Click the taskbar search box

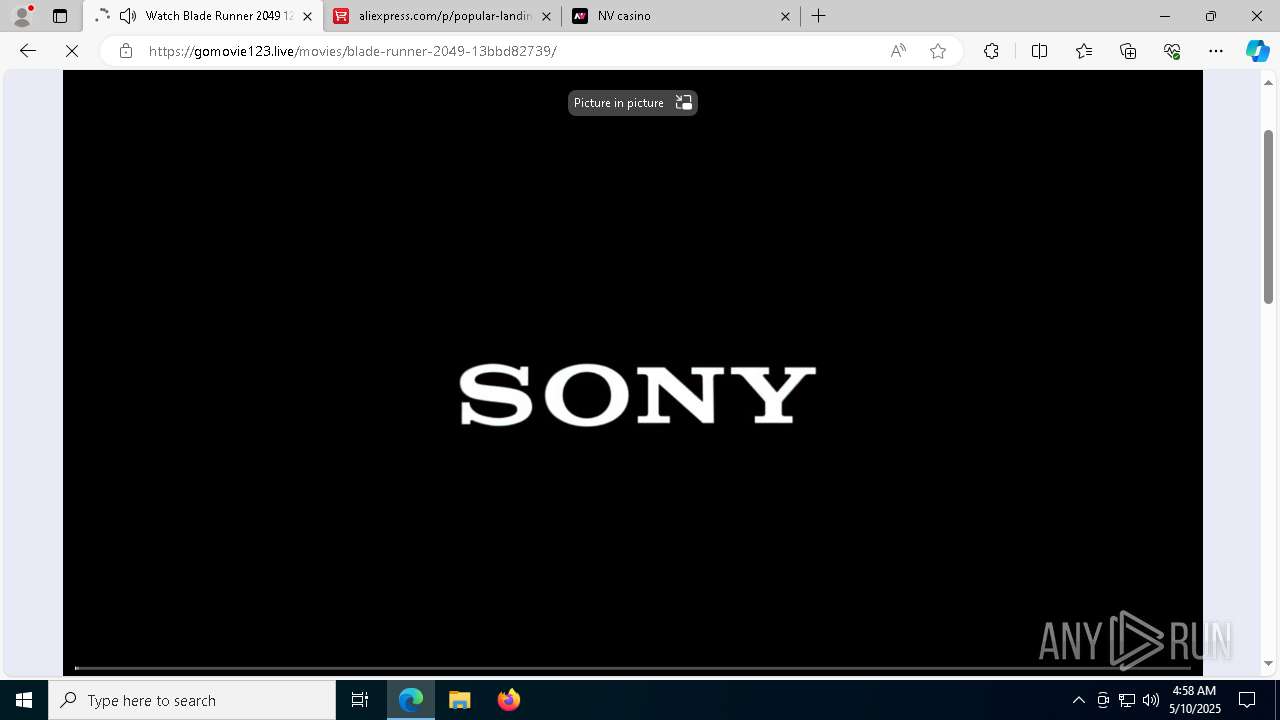[x=192, y=700]
